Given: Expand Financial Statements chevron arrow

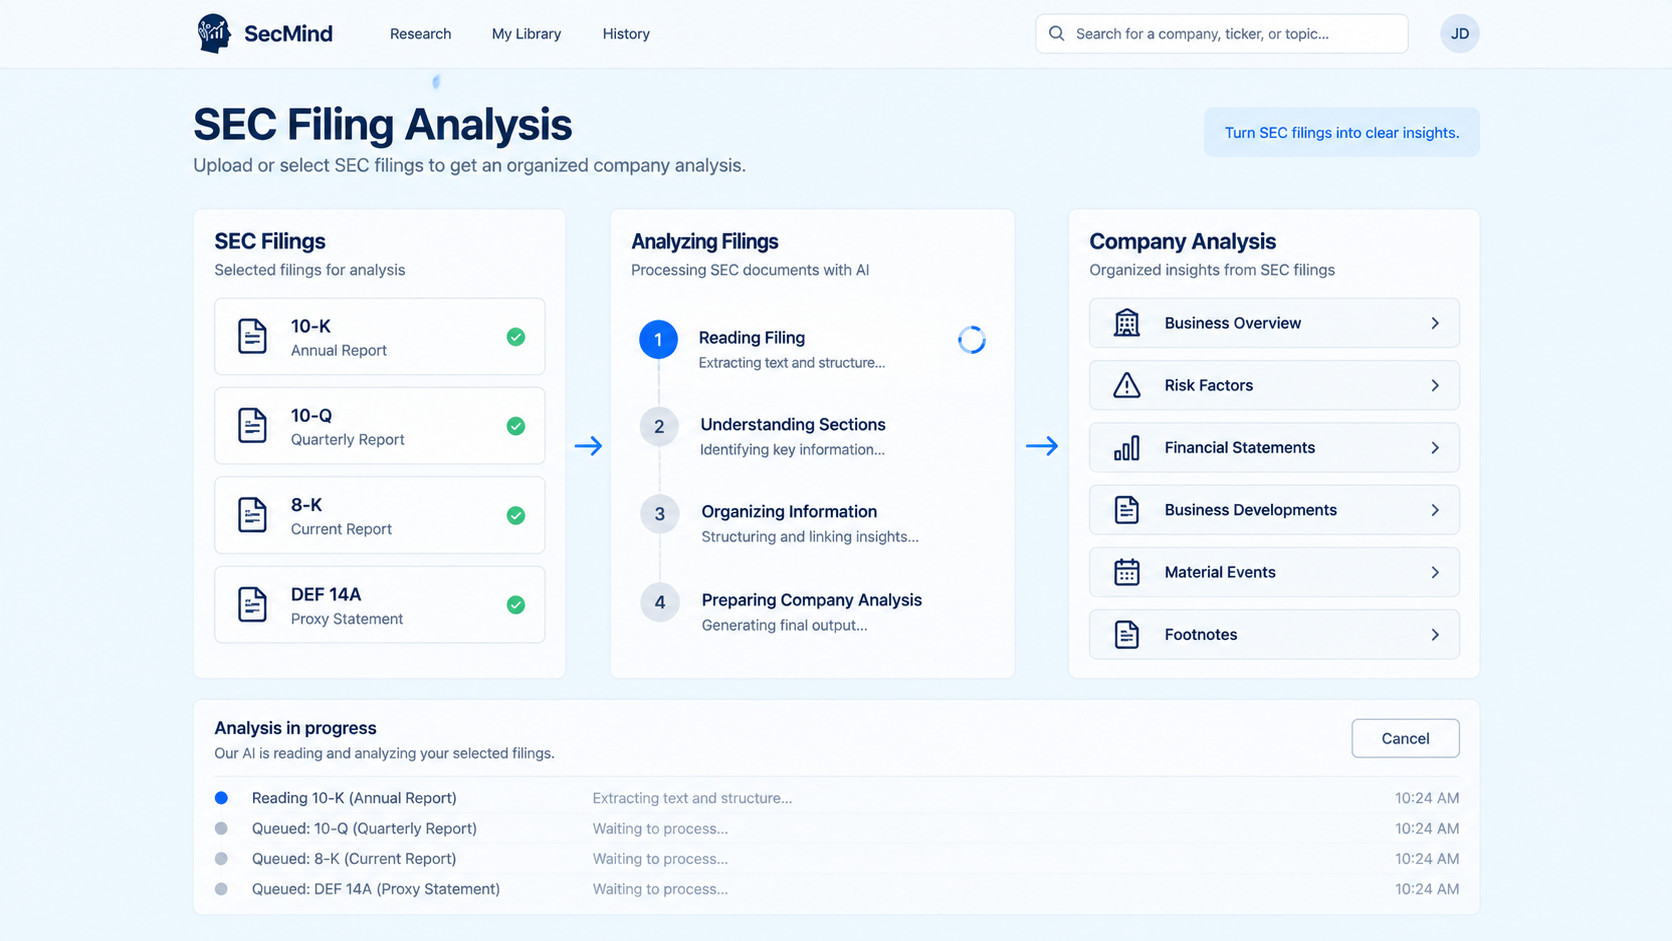Looking at the screenshot, I should click(x=1435, y=448).
